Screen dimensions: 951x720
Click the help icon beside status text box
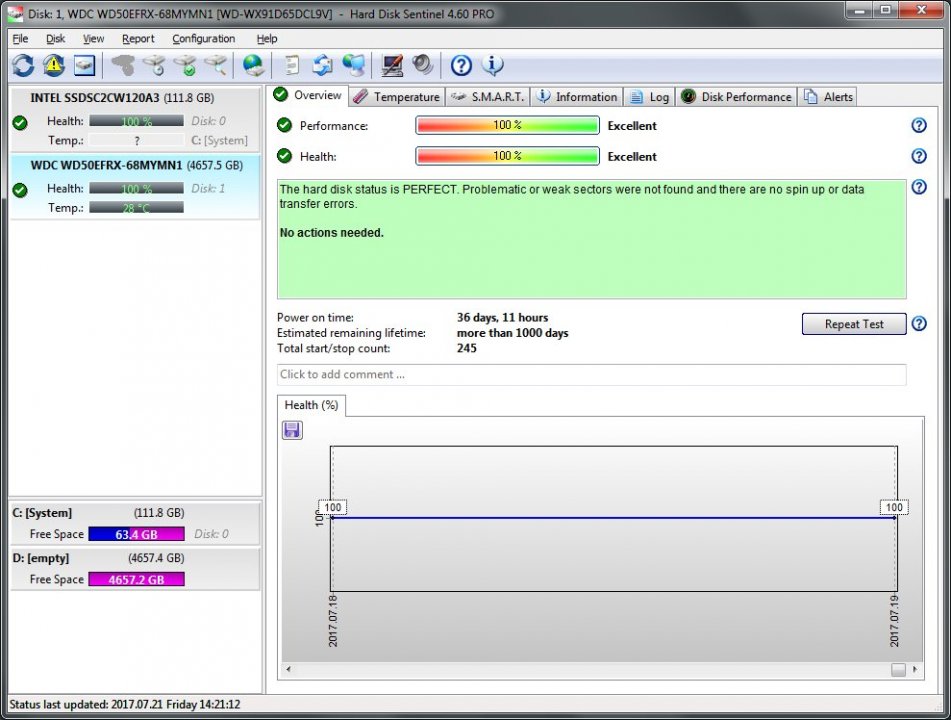[x=919, y=187]
